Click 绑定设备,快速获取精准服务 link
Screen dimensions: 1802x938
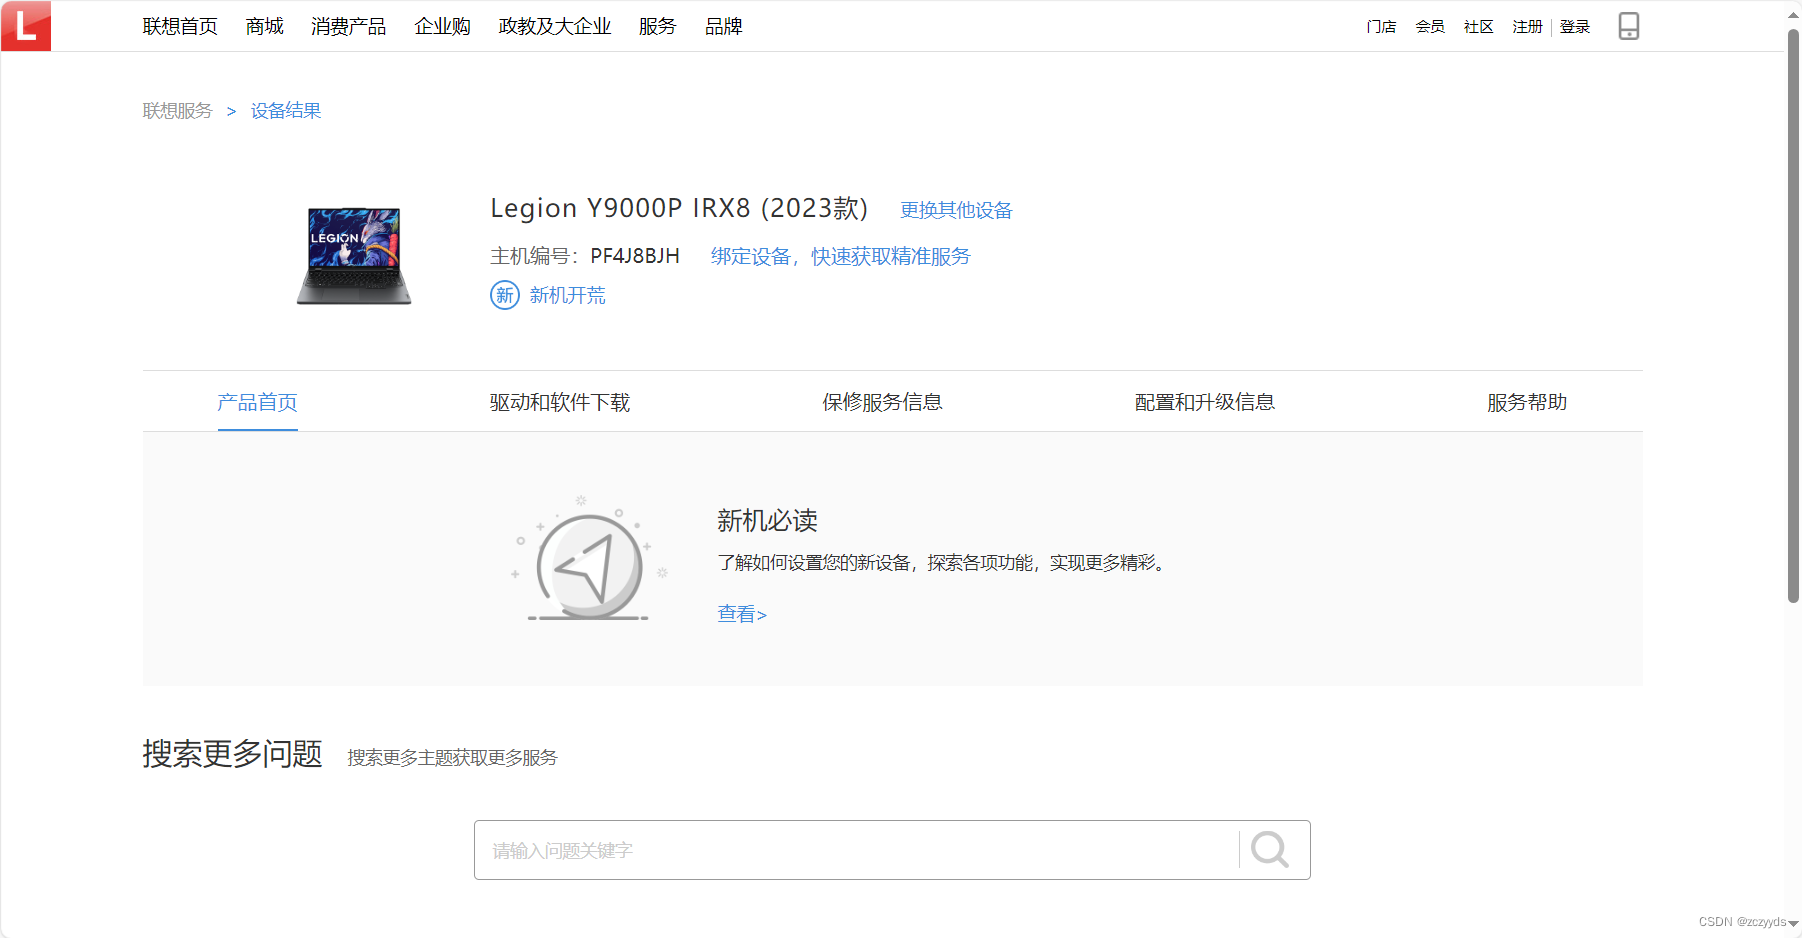point(840,257)
